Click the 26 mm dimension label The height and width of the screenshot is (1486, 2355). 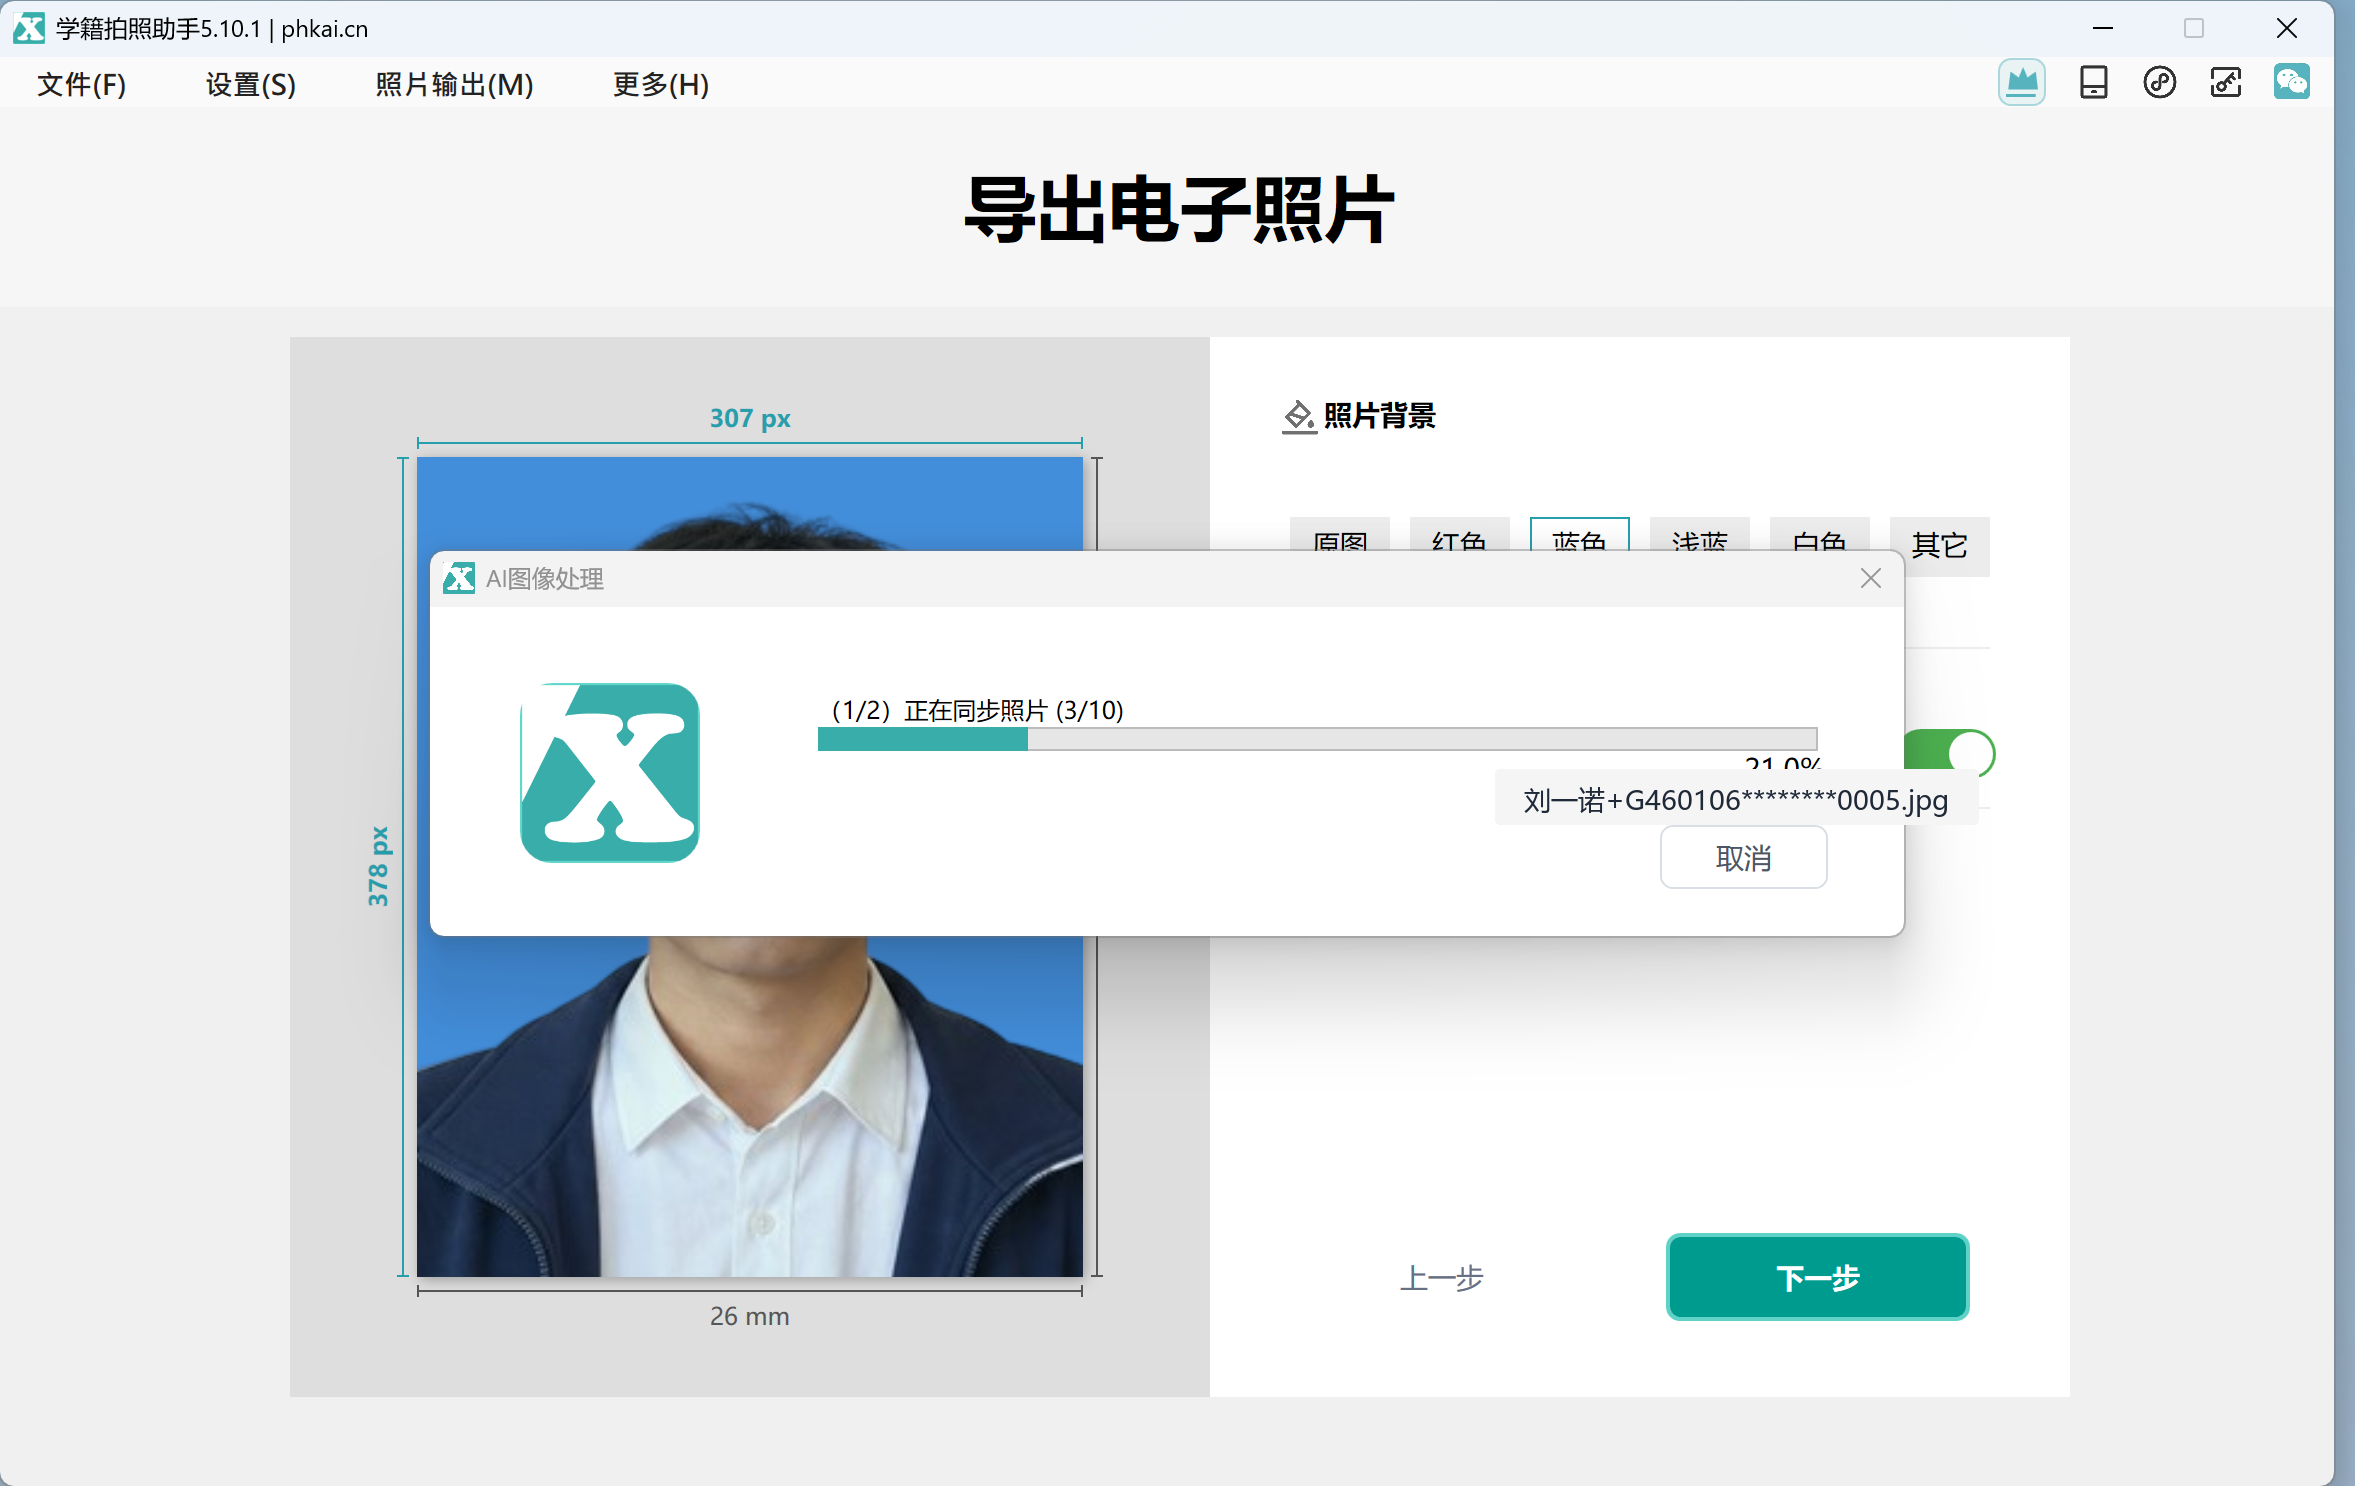pyautogui.click(x=749, y=1316)
